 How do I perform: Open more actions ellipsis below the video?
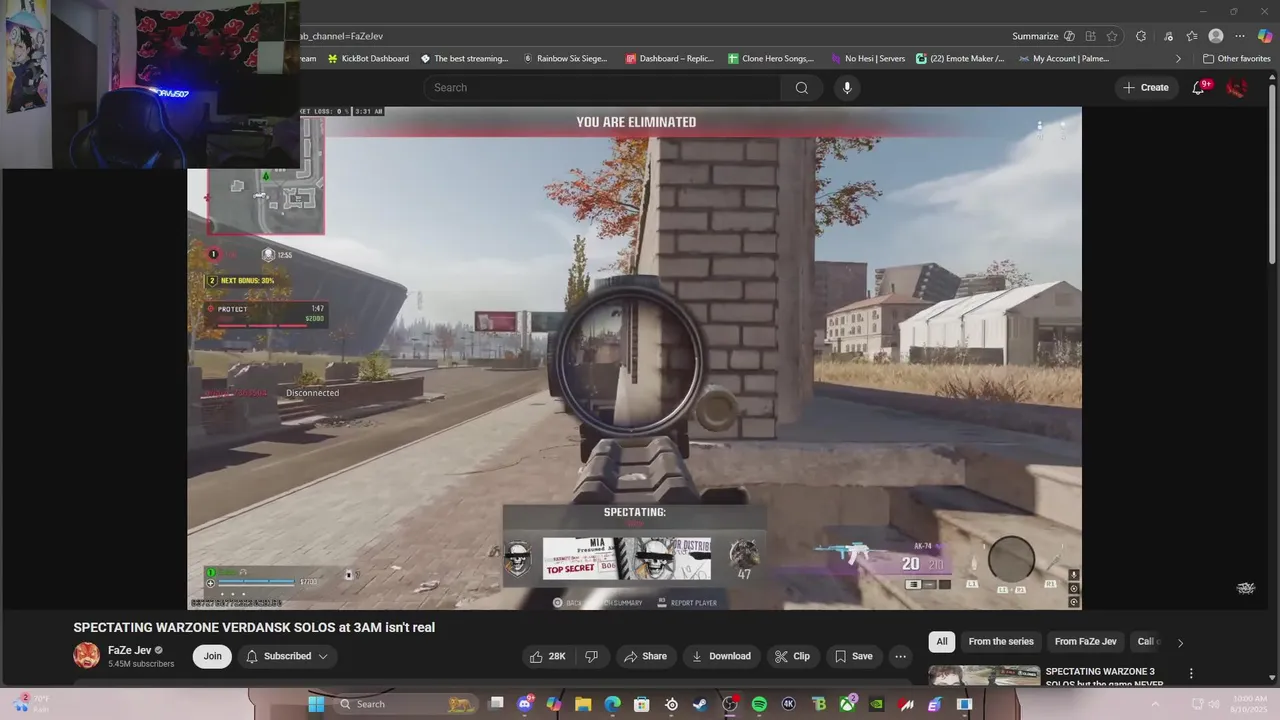tap(900, 656)
